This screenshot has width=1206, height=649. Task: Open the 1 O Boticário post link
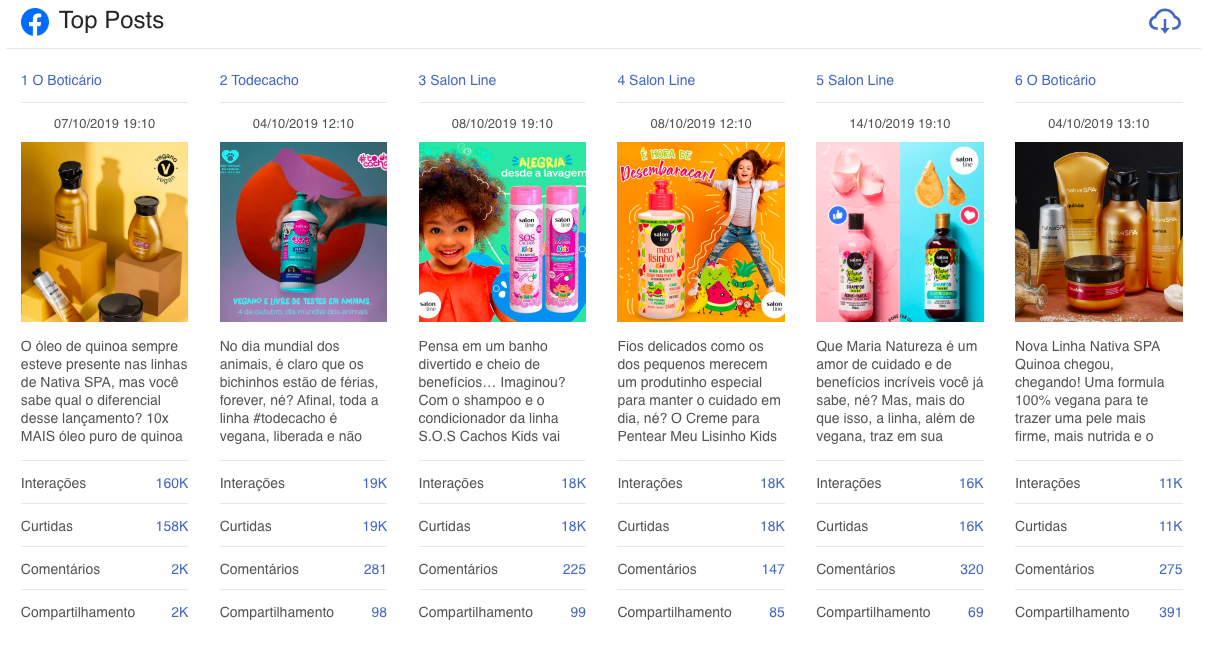pyautogui.click(x=62, y=80)
